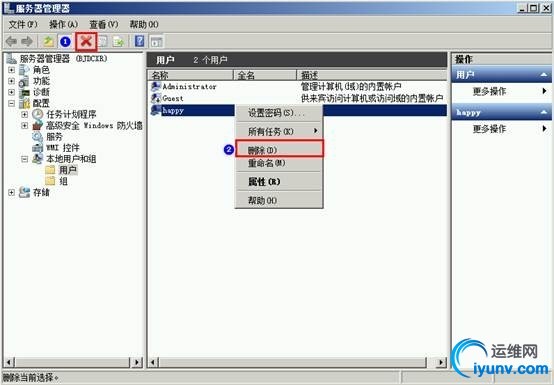Click the blue Help toolbar icon
Viewport: 554px width, 385px height.
click(x=140, y=42)
